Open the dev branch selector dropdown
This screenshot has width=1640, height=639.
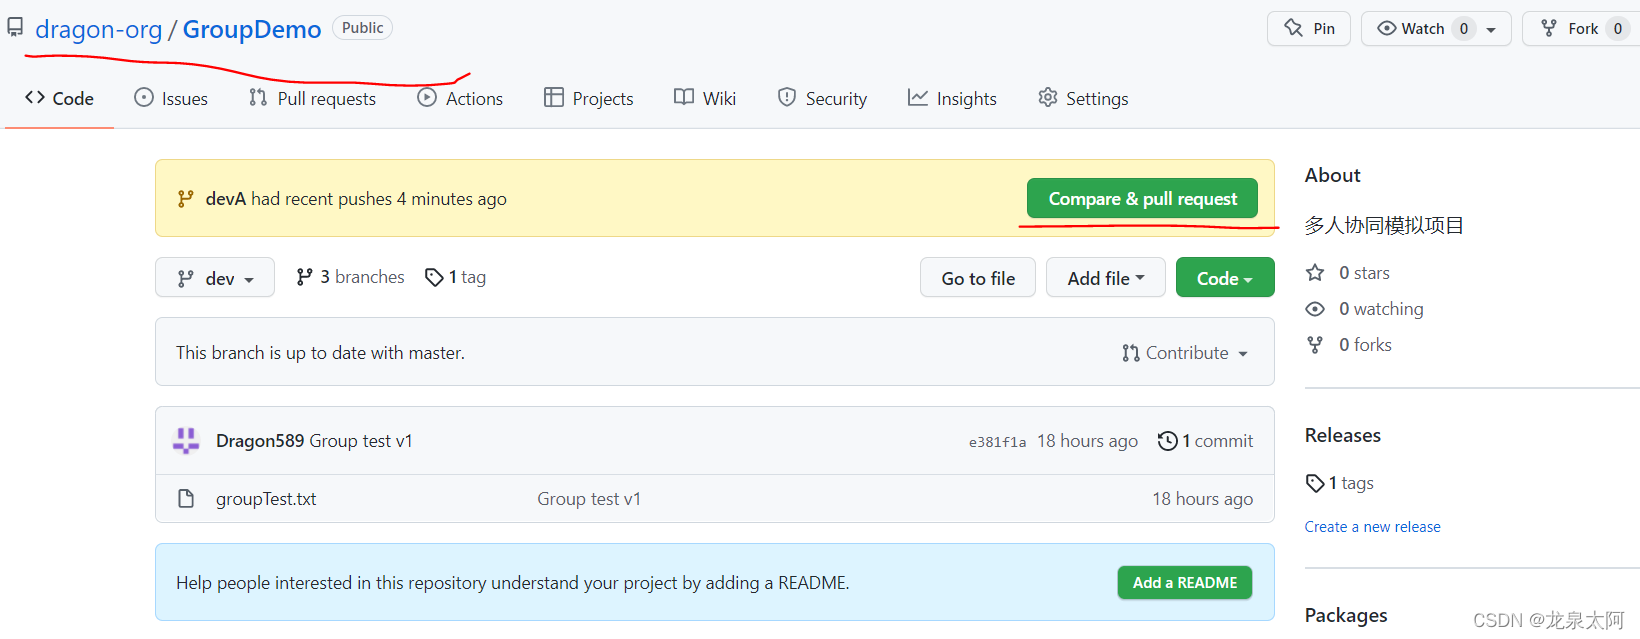[x=215, y=278]
